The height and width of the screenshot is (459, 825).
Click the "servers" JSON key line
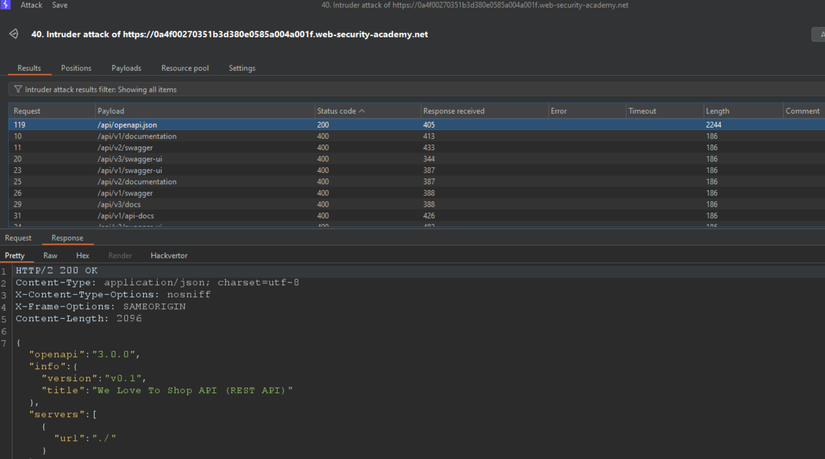point(63,415)
